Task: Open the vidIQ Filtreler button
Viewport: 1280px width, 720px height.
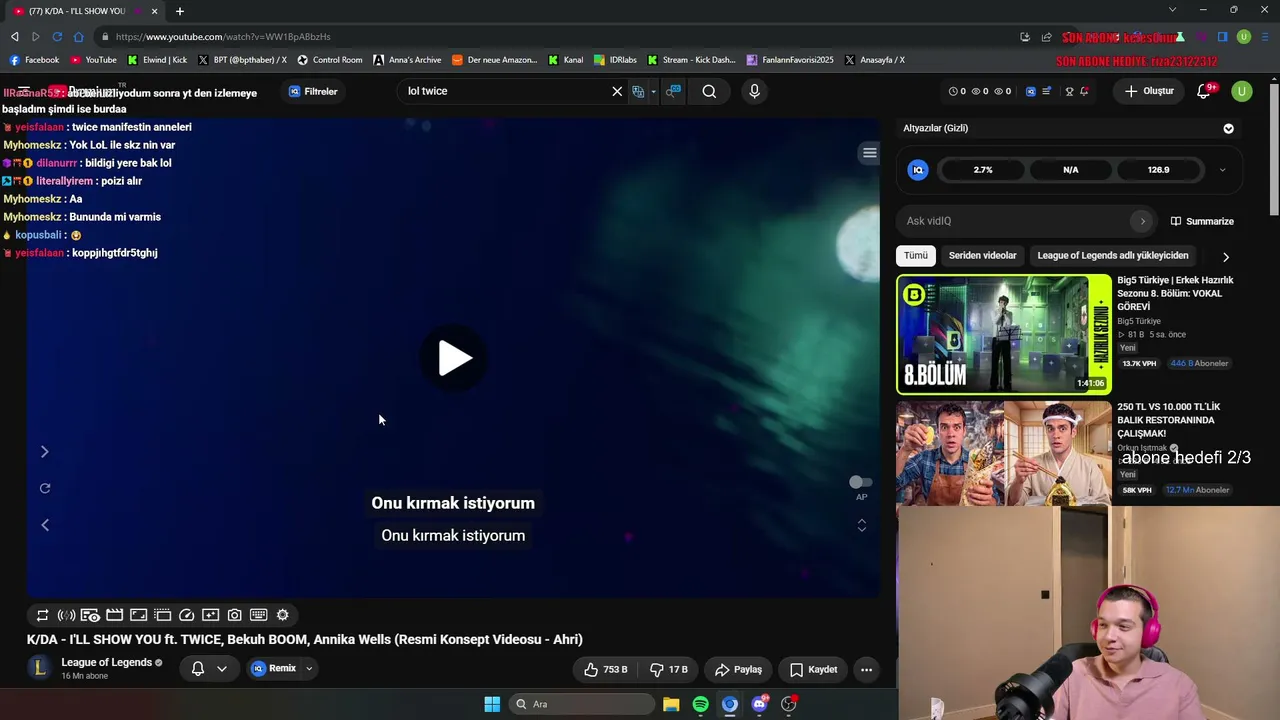Action: coord(313,91)
